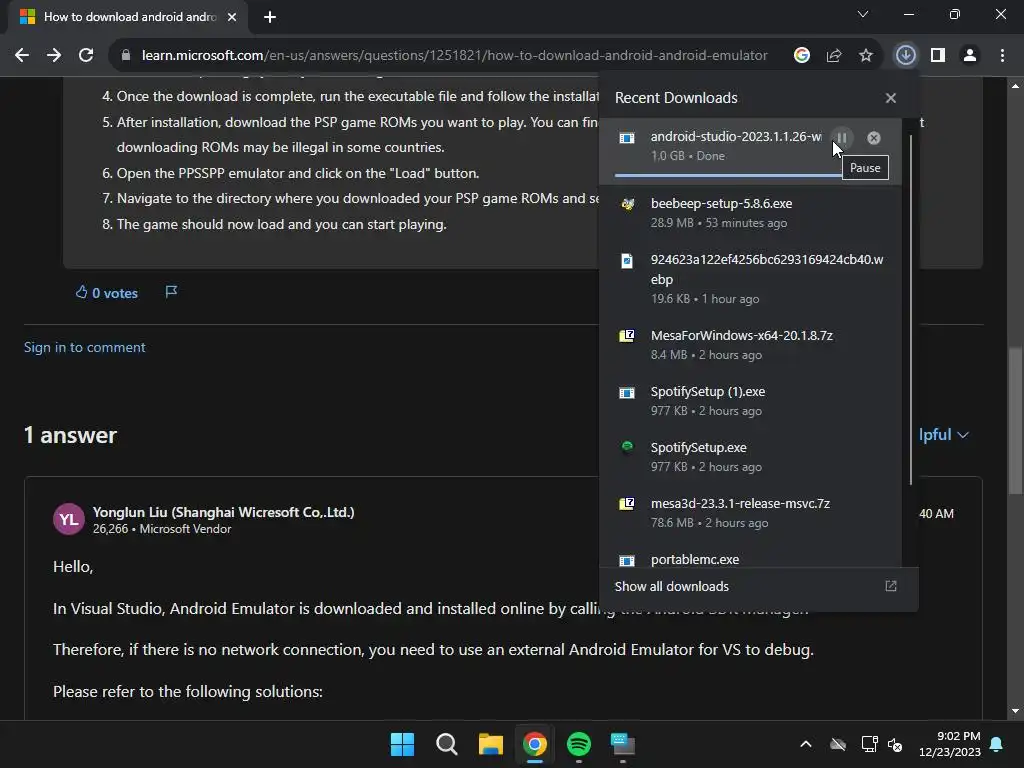Open a new browser tab
The image size is (1024, 768).
(x=270, y=17)
